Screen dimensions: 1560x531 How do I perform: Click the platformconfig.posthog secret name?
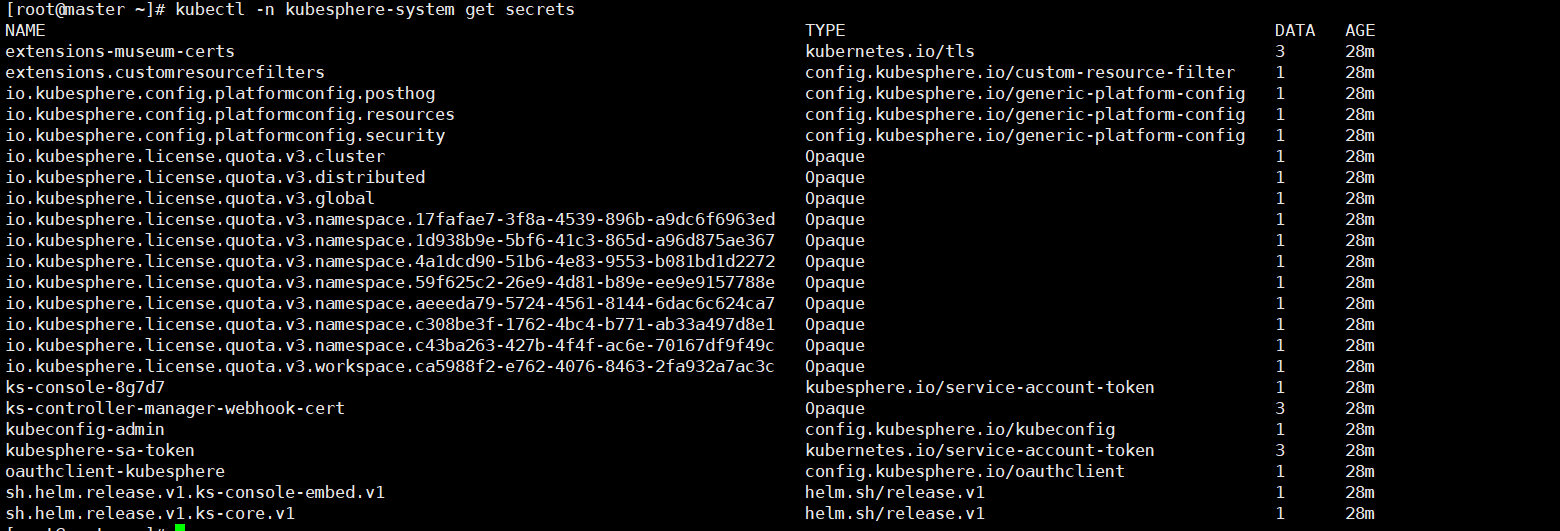tap(220, 94)
